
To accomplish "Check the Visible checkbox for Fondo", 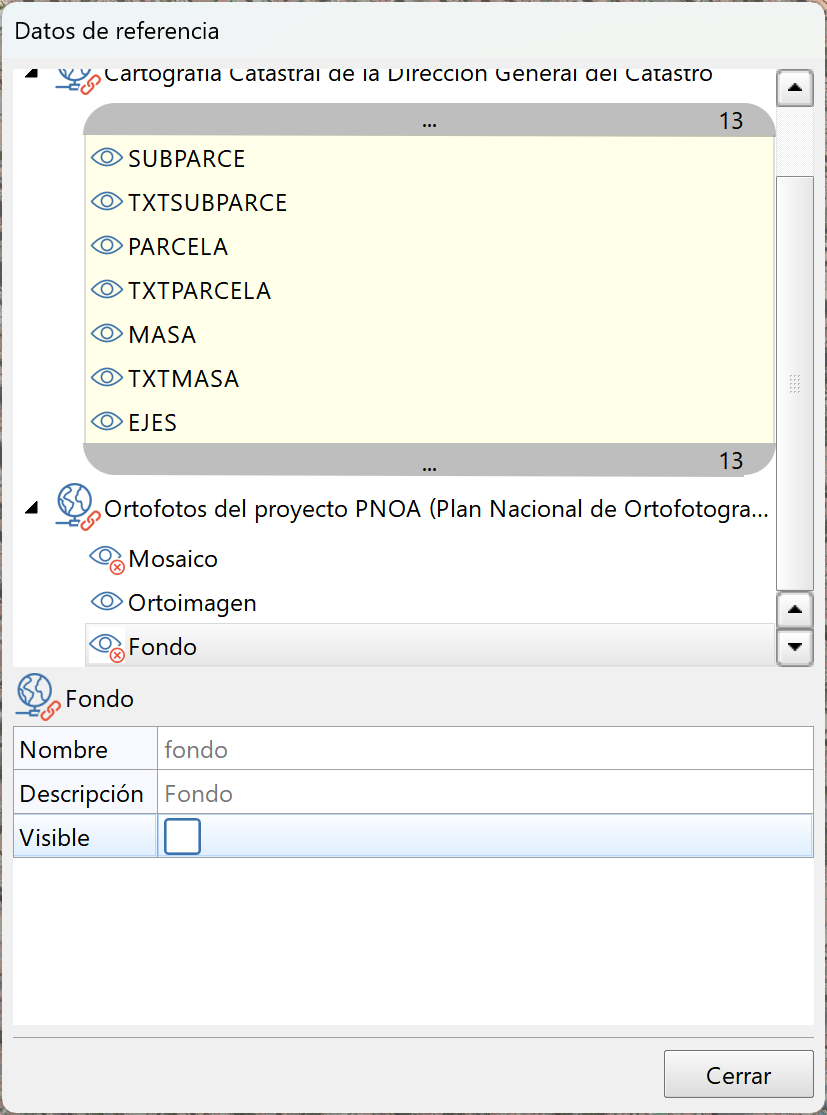I will pos(181,836).
